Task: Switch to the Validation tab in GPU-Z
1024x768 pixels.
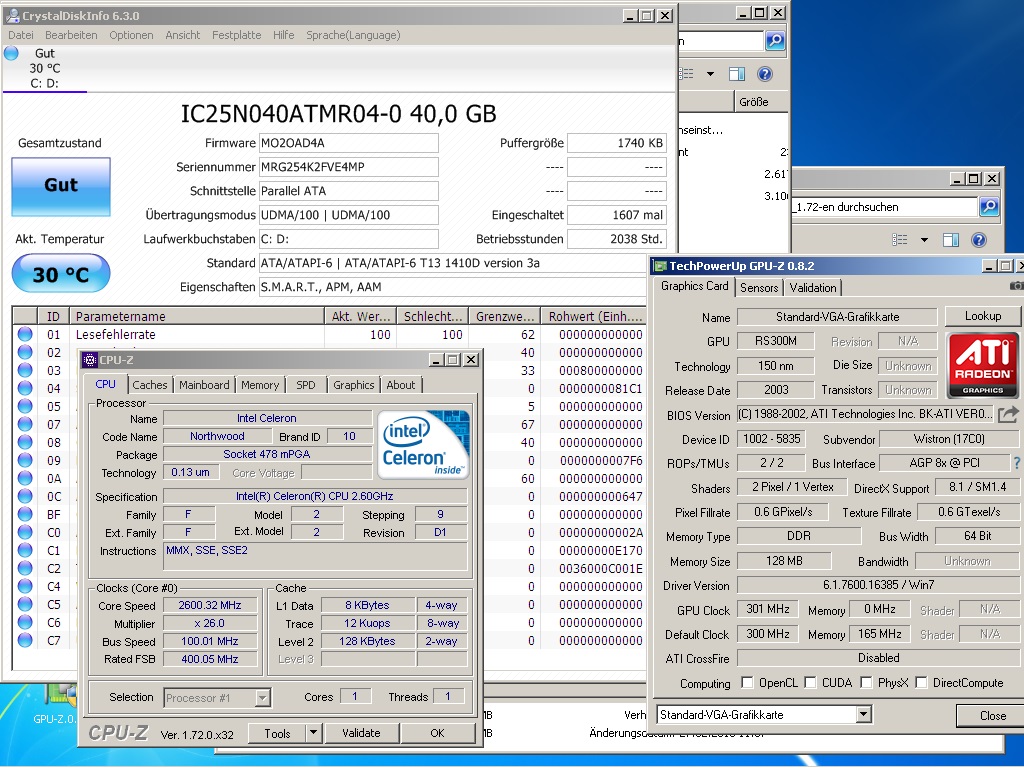Action: pos(813,288)
